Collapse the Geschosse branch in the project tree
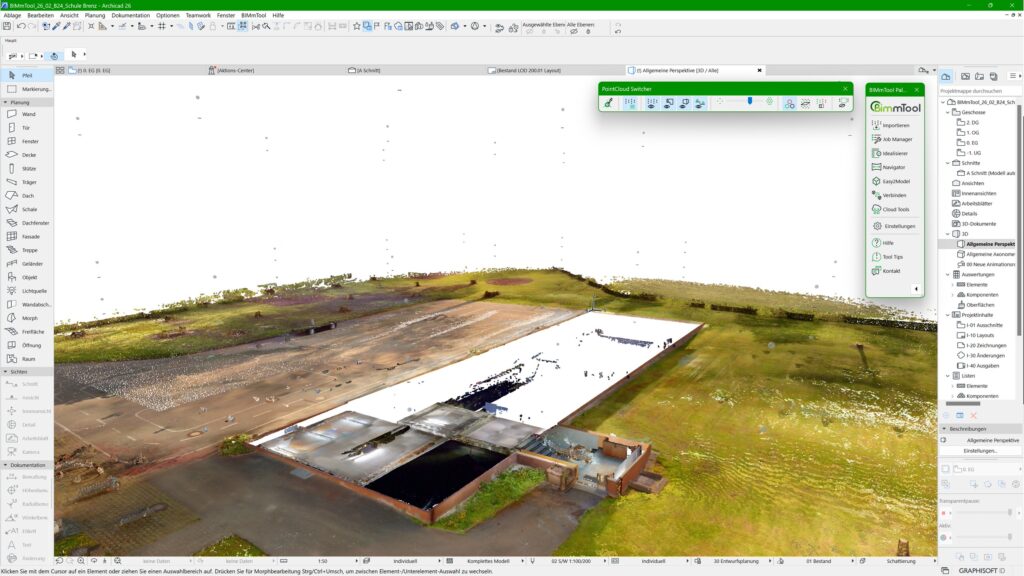1024x576 pixels. (x=948, y=111)
